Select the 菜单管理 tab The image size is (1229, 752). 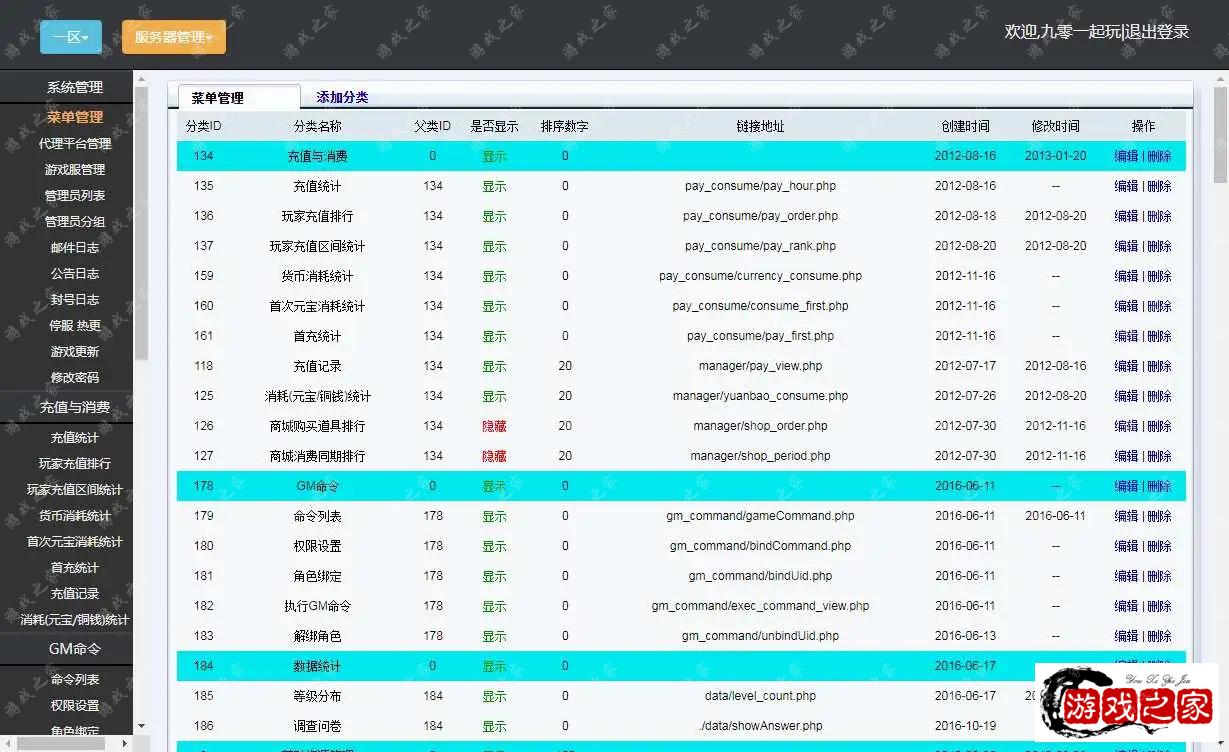(217, 98)
